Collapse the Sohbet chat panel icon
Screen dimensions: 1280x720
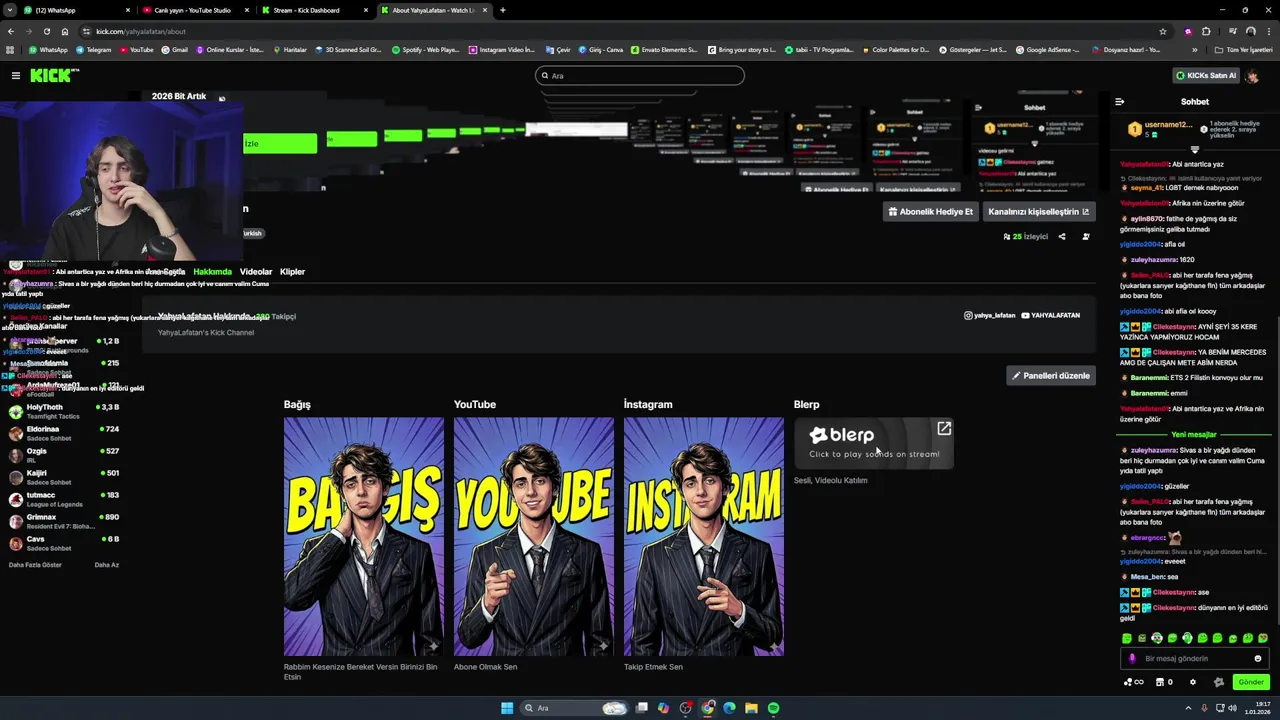pyautogui.click(x=1120, y=101)
